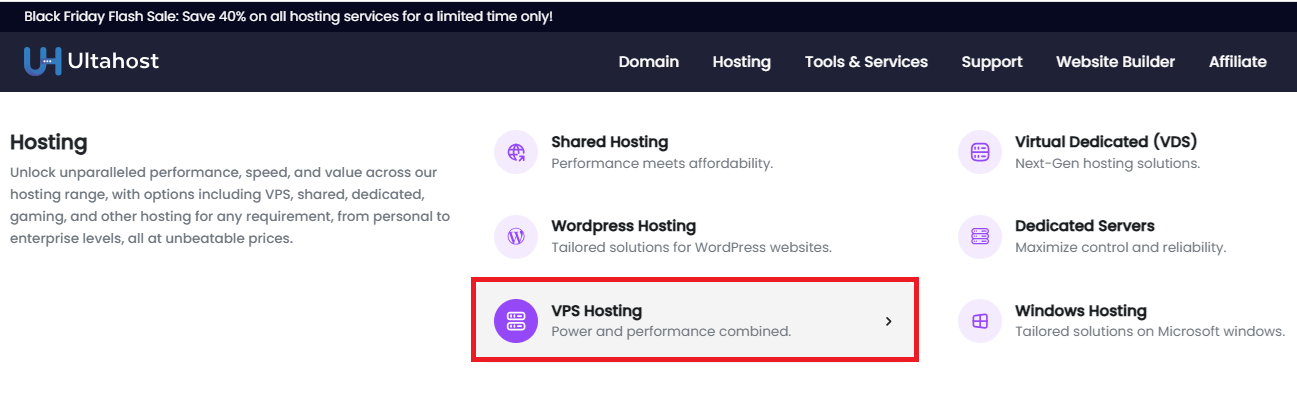
Task: Open the Tools & Services menu
Action: pos(866,62)
